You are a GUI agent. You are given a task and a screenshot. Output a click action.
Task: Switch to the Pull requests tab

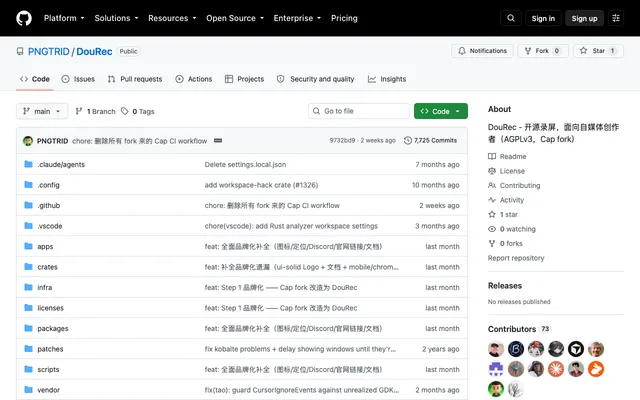point(135,79)
